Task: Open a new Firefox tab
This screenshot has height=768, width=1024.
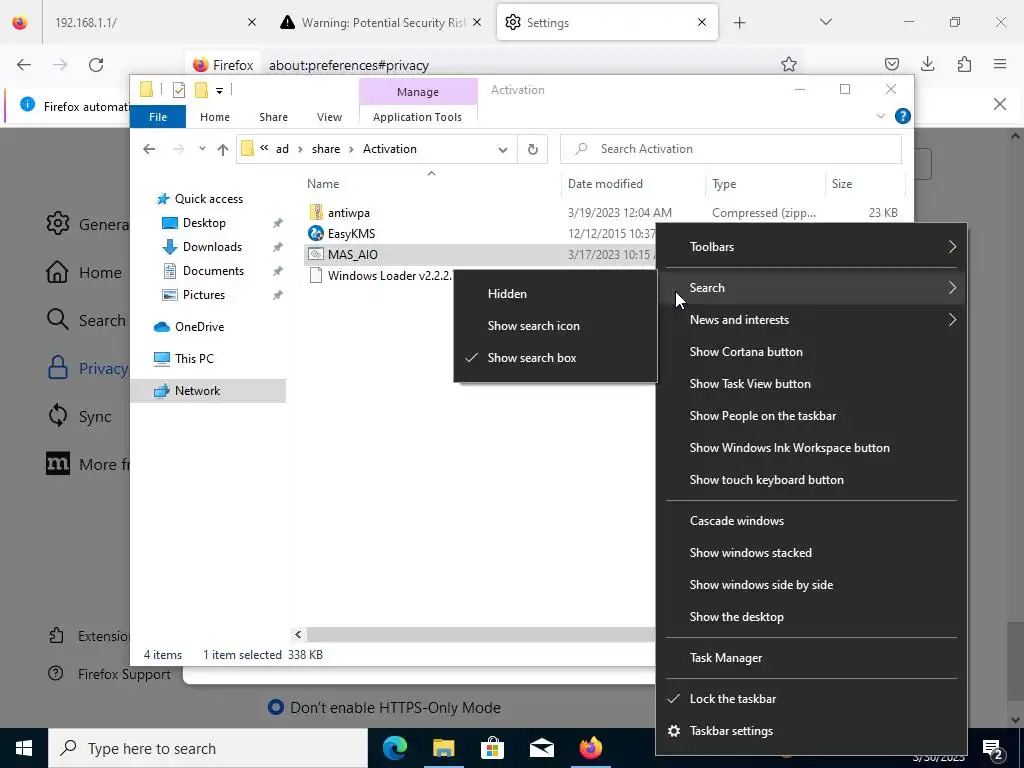Action: click(x=739, y=23)
